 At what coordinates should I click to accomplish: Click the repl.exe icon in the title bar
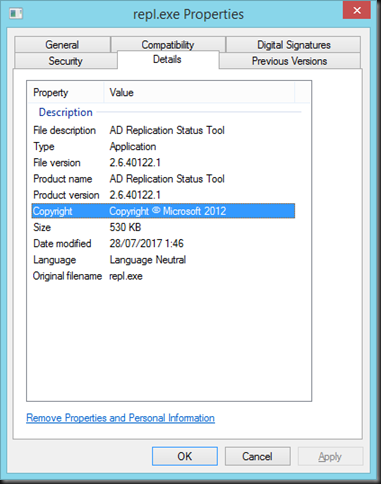16,14
